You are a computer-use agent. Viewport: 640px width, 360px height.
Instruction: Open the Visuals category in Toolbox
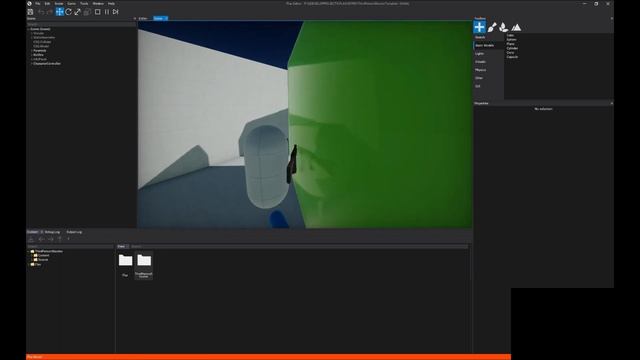(489, 62)
